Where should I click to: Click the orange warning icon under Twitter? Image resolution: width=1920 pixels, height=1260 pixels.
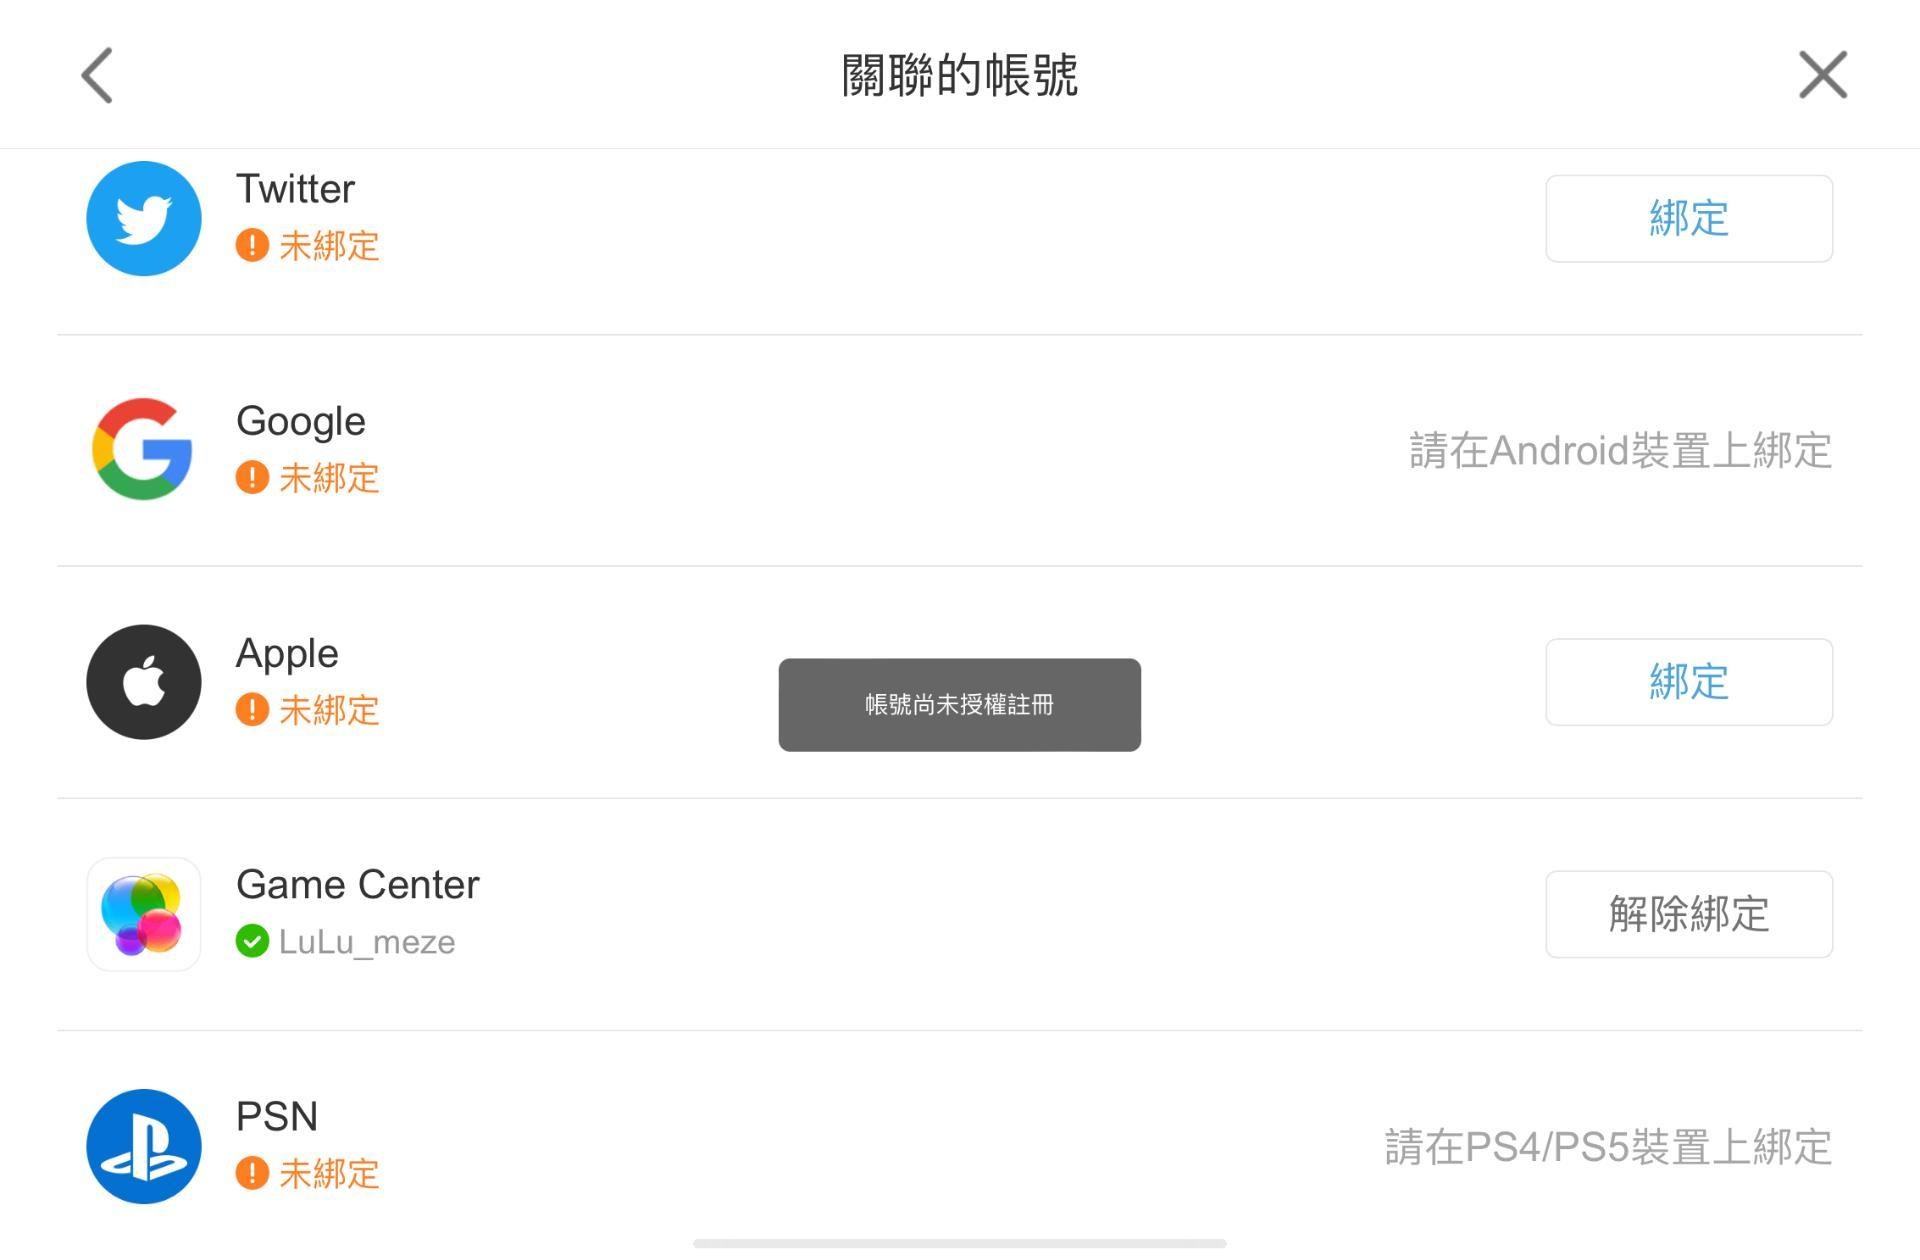[252, 245]
